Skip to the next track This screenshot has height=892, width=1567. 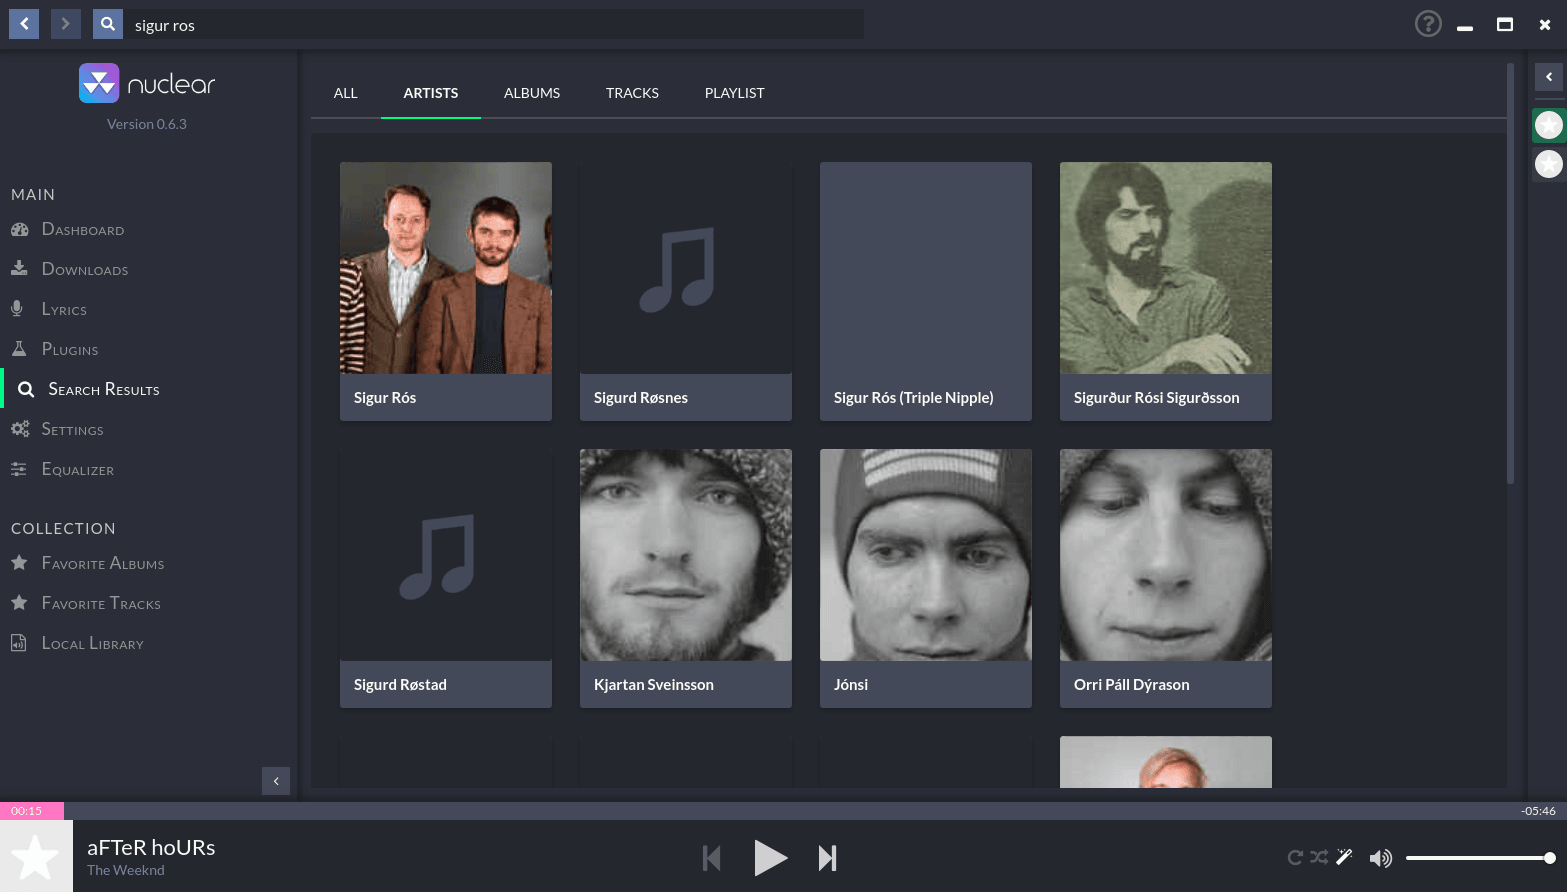pos(828,858)
